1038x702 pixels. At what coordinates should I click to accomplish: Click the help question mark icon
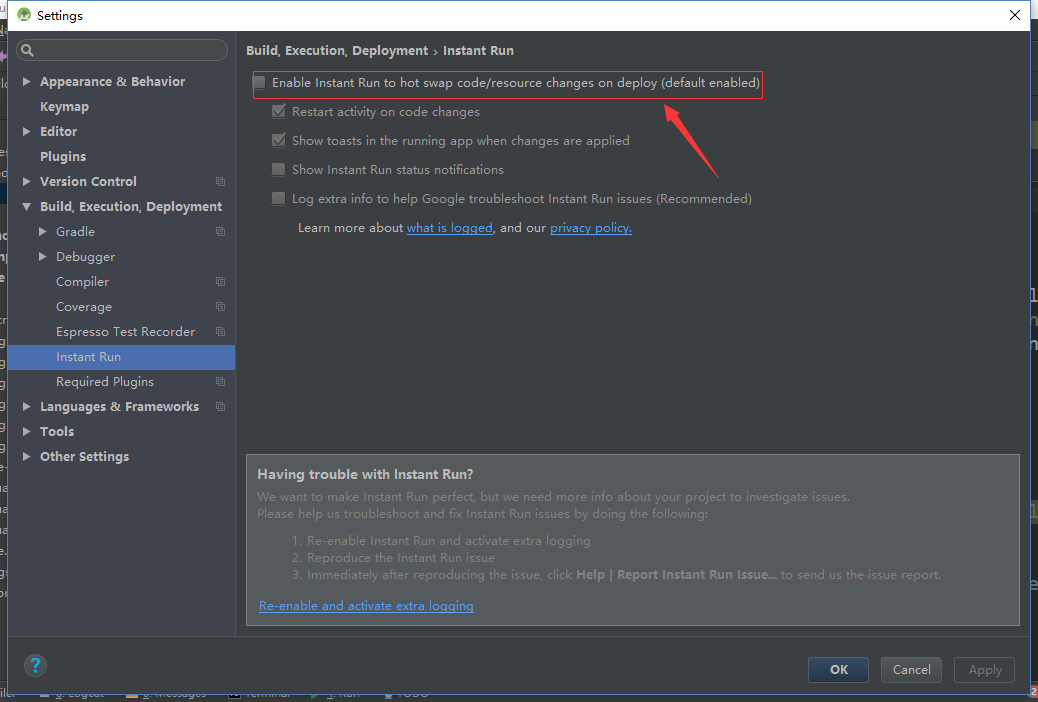point(35,666)
